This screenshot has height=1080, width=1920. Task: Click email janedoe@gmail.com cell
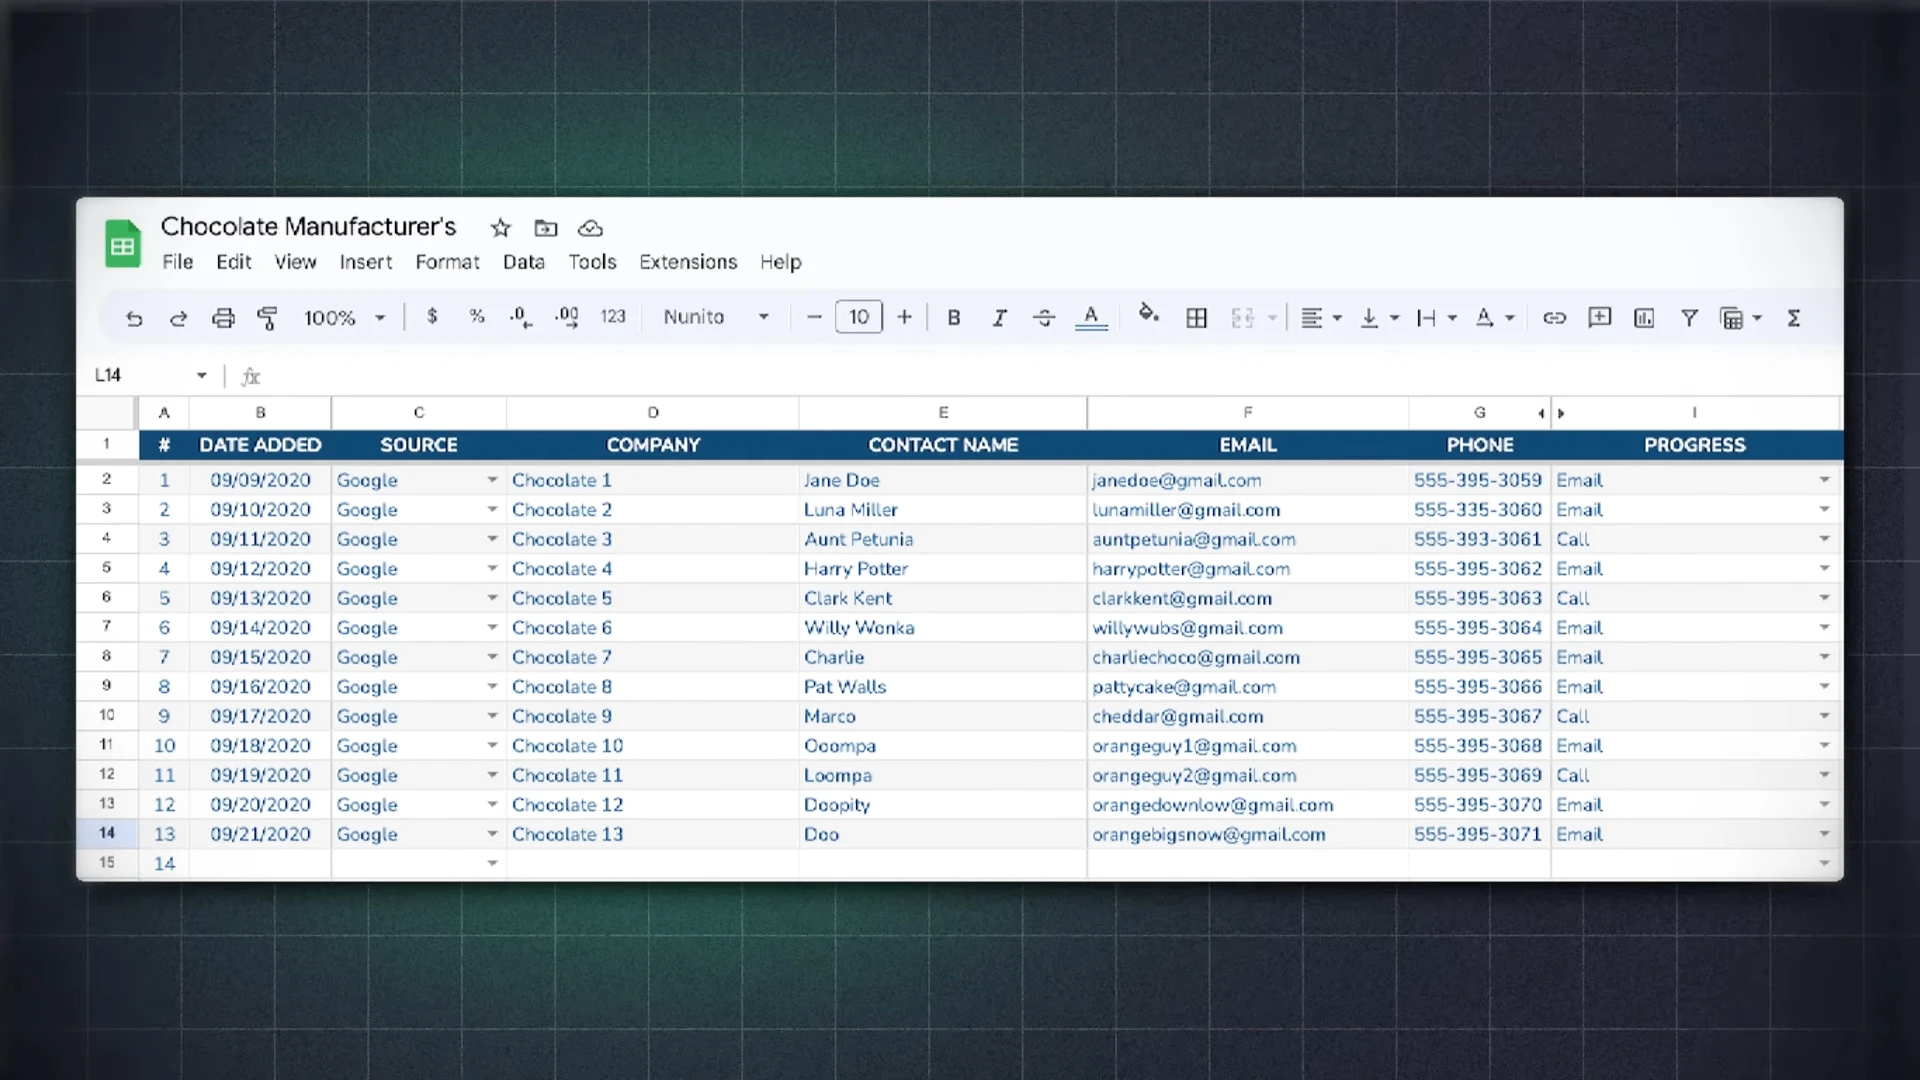pyautogui.click(x=1248, y=480)
